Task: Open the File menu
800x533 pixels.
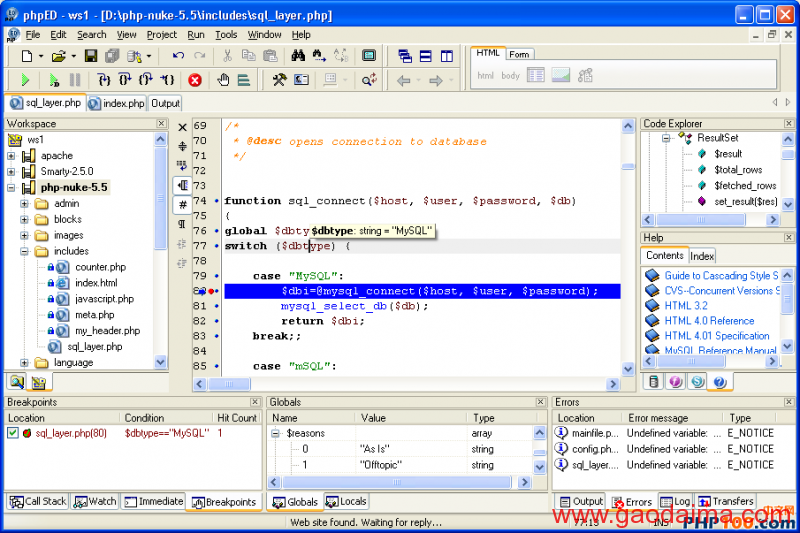Action: click(33, 35)
